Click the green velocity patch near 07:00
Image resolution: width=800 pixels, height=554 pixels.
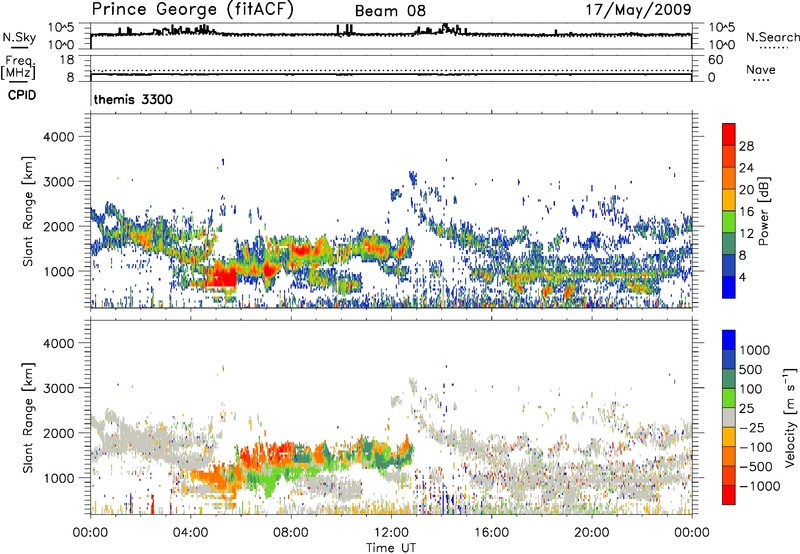(270, 480)
